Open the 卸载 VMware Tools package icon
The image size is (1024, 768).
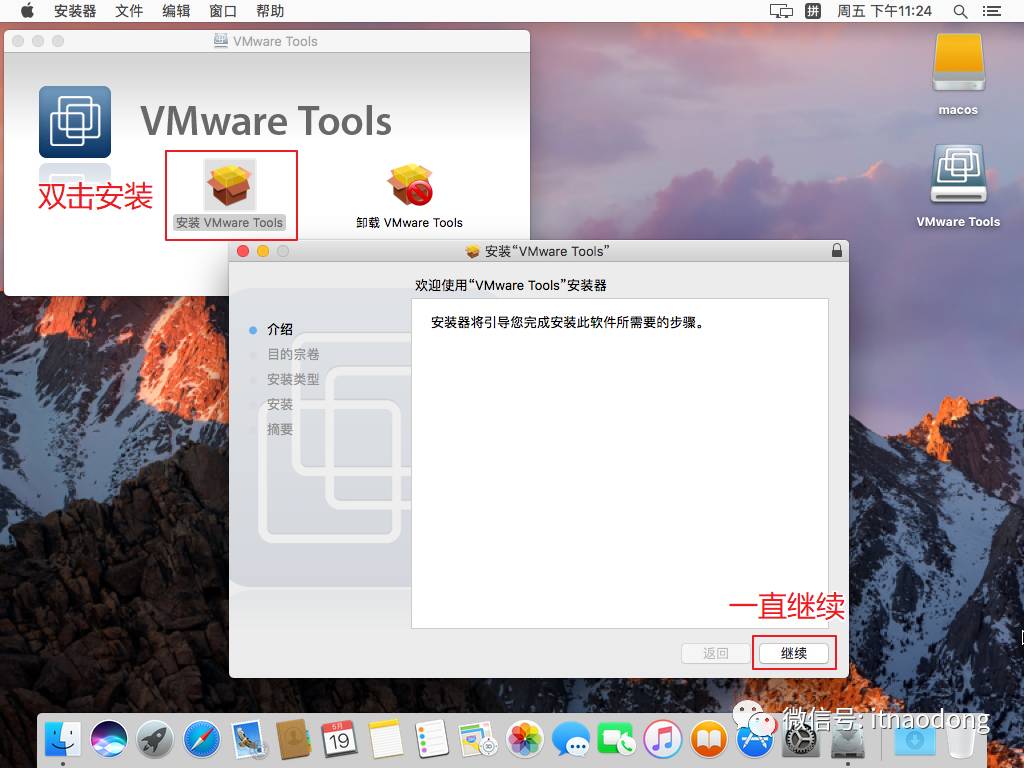click(409, 185)
